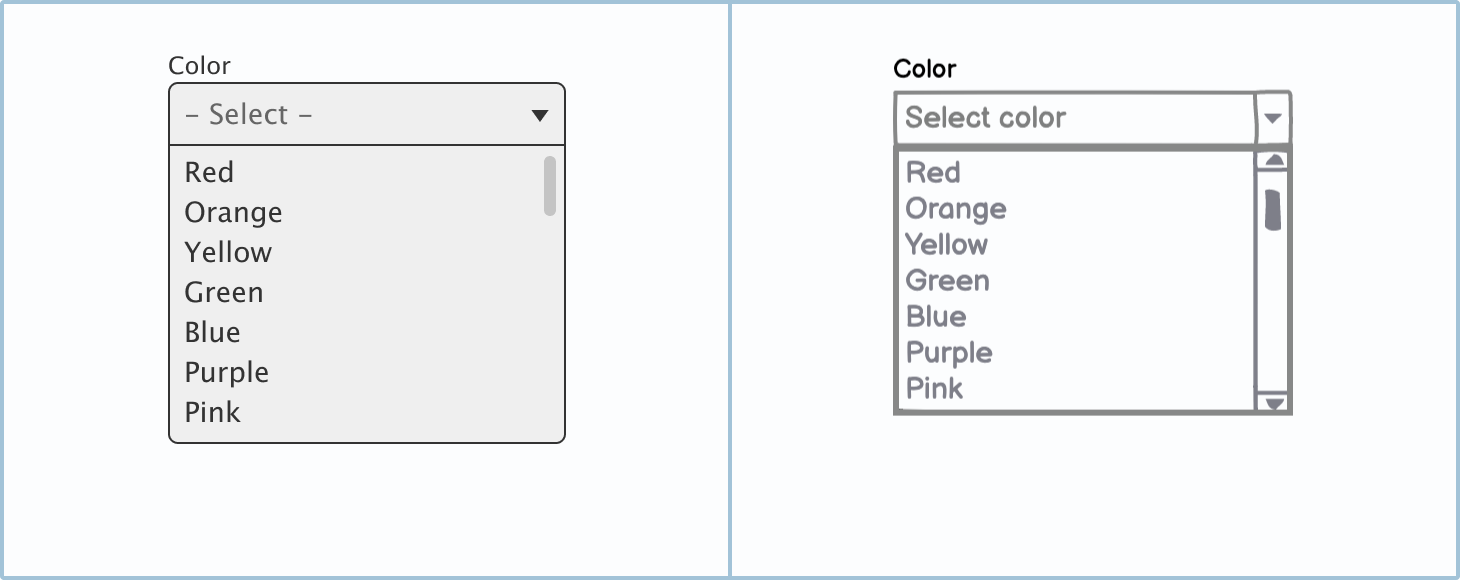The image size is (1460, 580).
Task: Click the right list's scrollbar thumb
Action: click(1273, 209)
